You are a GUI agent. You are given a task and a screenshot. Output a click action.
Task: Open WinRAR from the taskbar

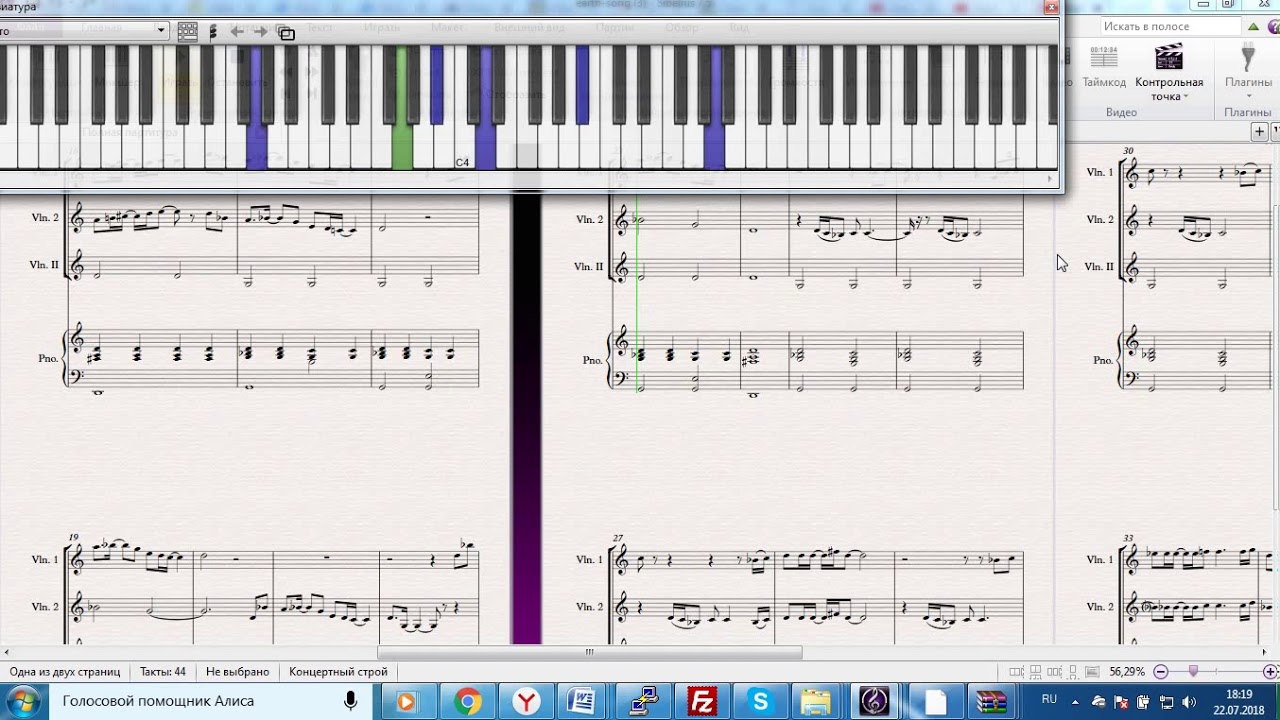[992, 702]
